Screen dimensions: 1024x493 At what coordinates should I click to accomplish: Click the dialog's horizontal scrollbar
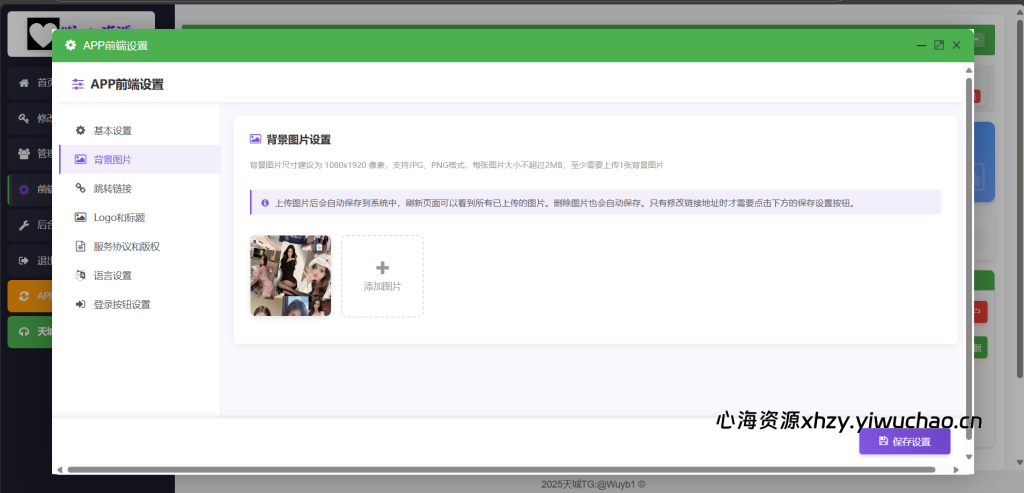(x=500, y=469)
